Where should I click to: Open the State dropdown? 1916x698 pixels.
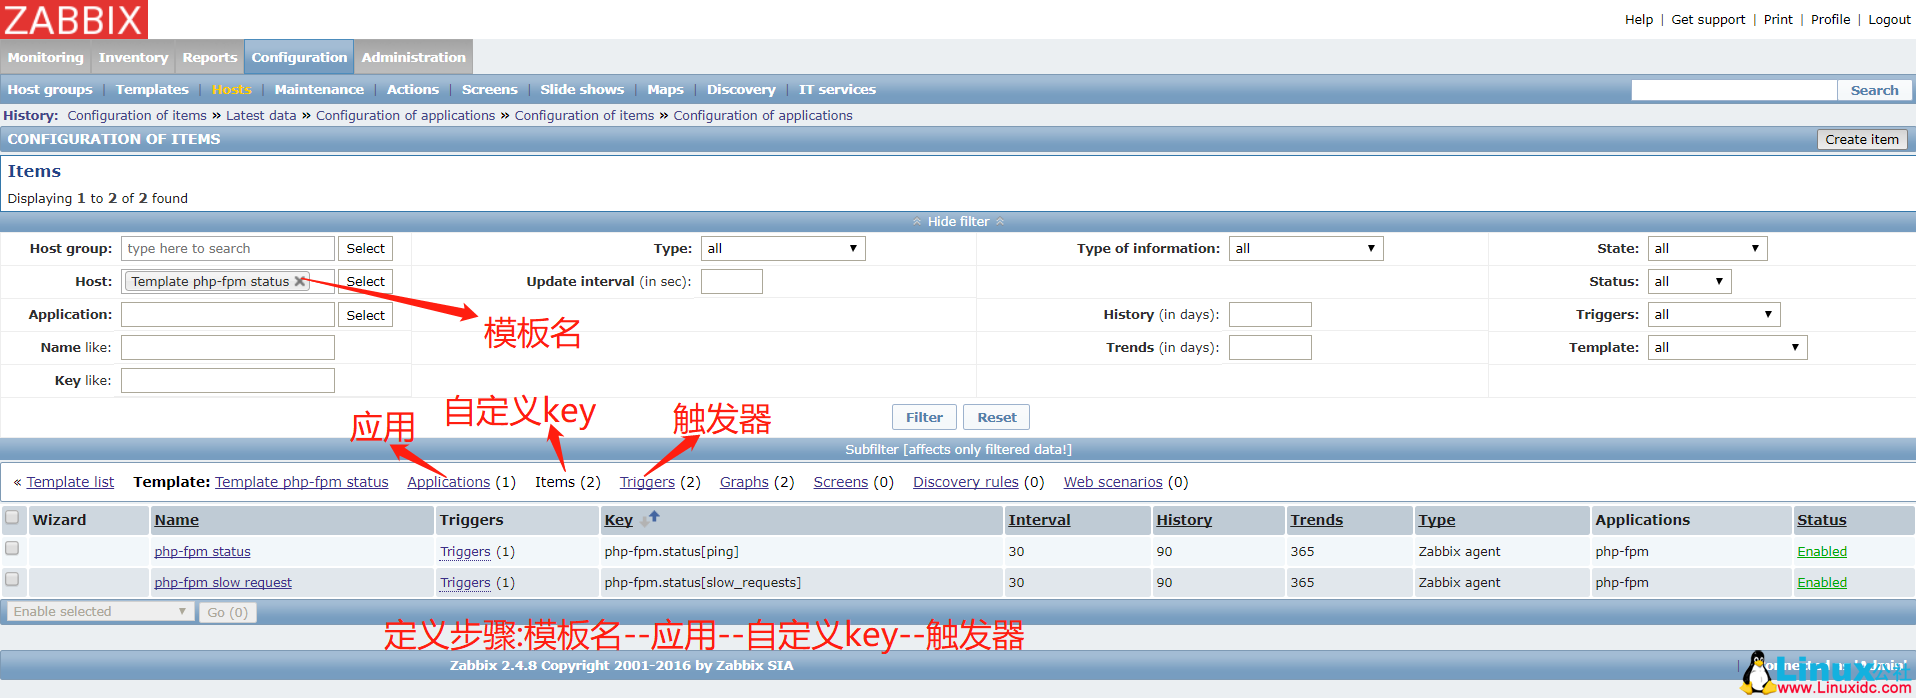1707,248
